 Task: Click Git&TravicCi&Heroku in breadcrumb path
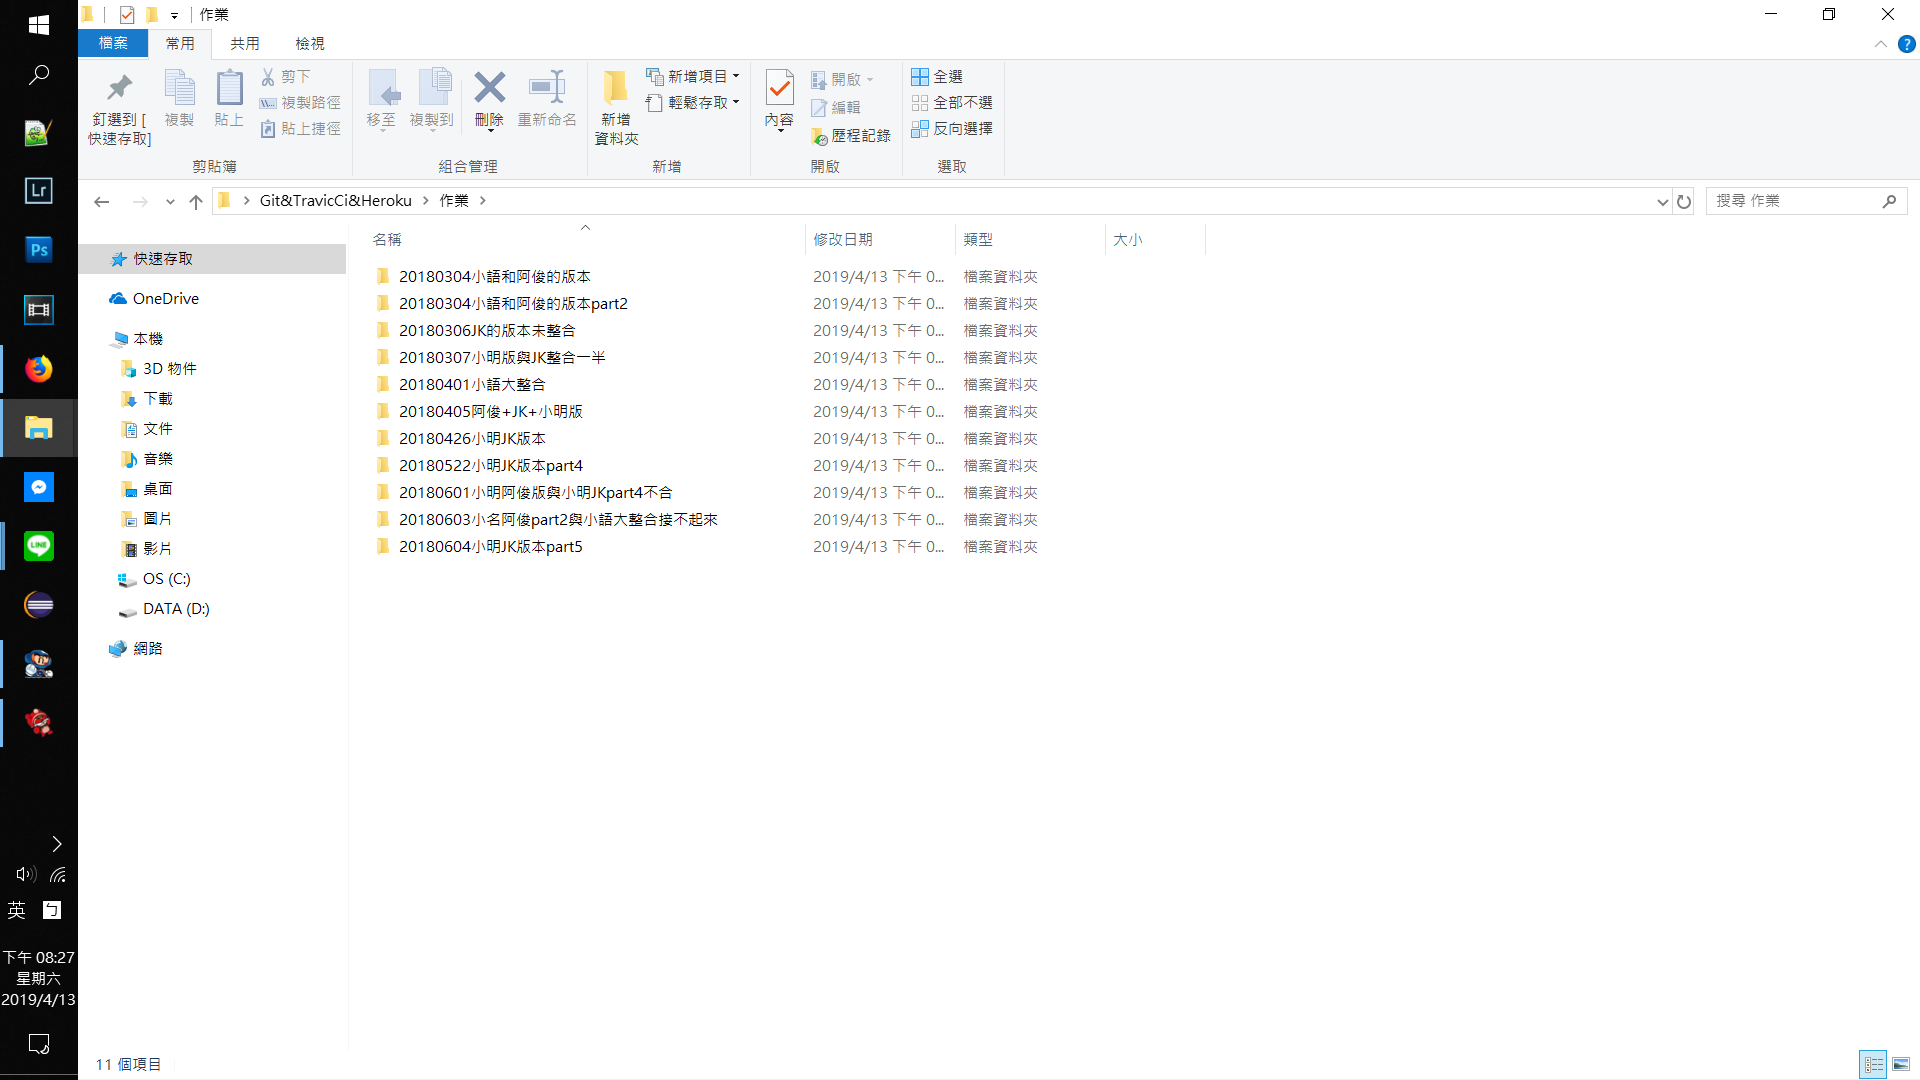pos(335,201)
